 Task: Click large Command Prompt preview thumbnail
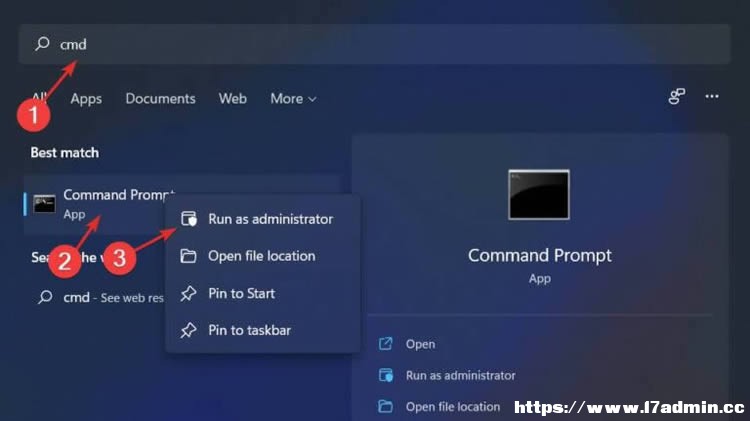click(539, 195)
